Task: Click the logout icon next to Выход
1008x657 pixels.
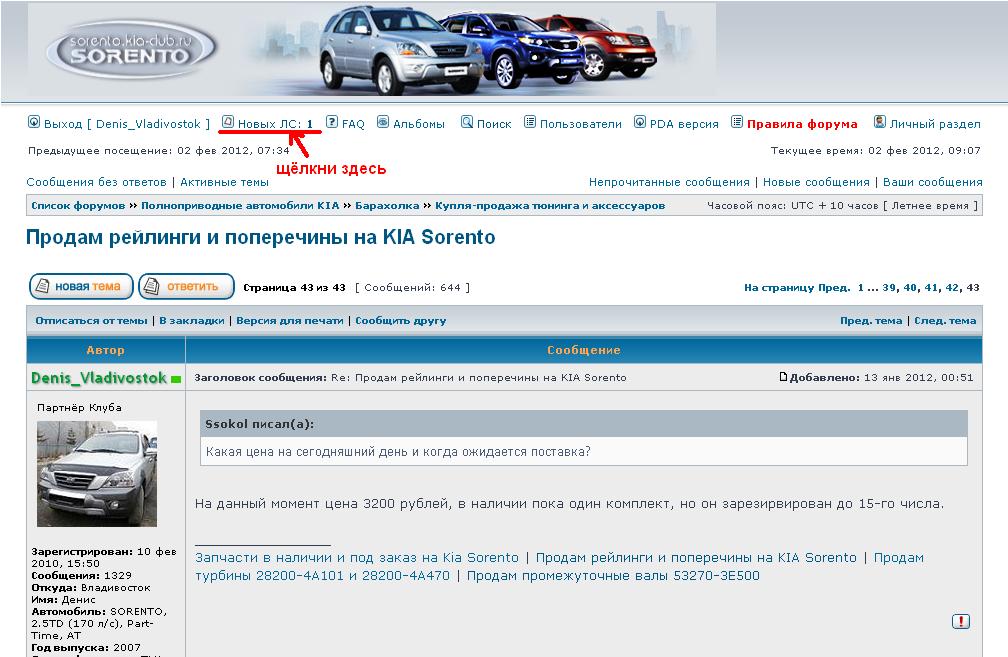Action: [x=33, y=123]
